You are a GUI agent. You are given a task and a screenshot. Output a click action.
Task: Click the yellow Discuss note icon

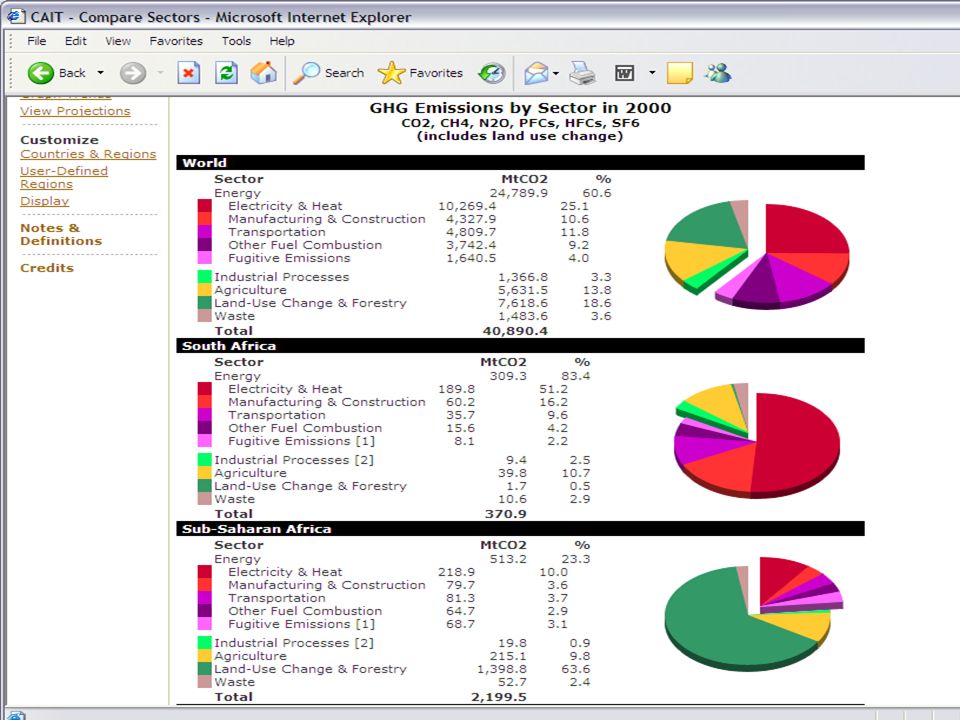pyautogui.click(x=680, y=73)
